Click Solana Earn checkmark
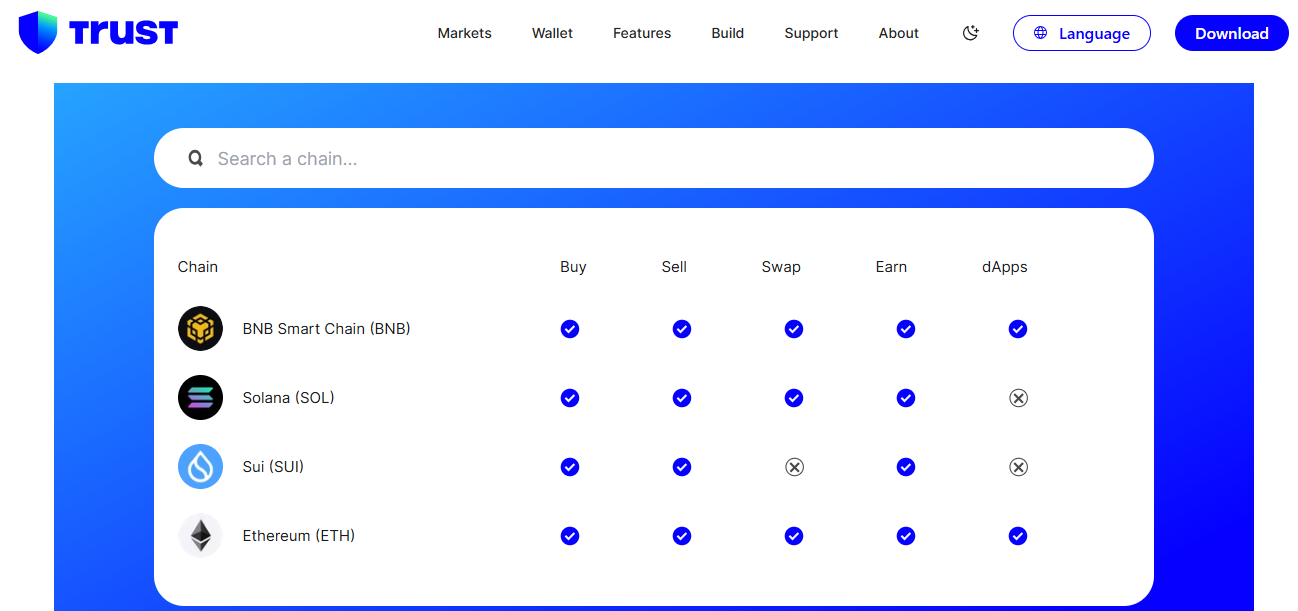Screen dimensions: 1298x611 coord(906,398)
